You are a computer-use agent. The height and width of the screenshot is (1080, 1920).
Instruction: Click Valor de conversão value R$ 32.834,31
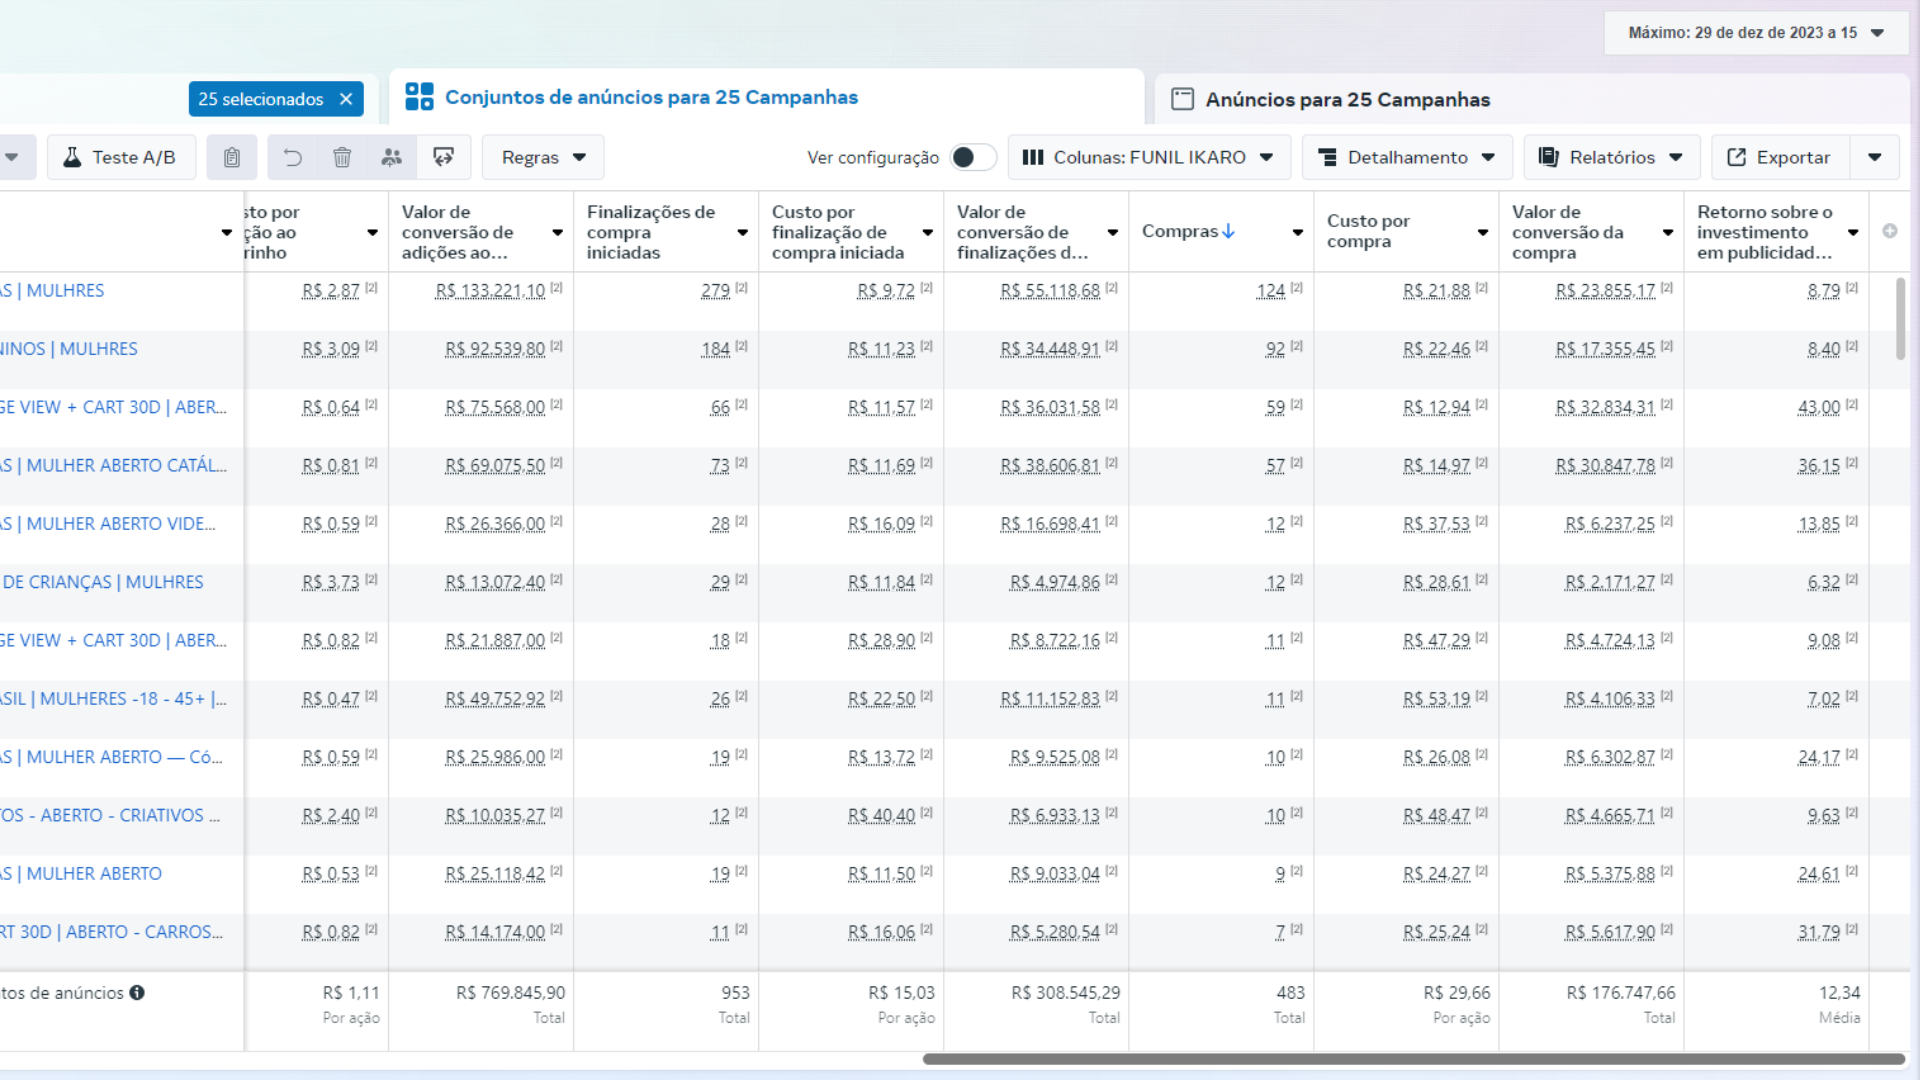1605,407
